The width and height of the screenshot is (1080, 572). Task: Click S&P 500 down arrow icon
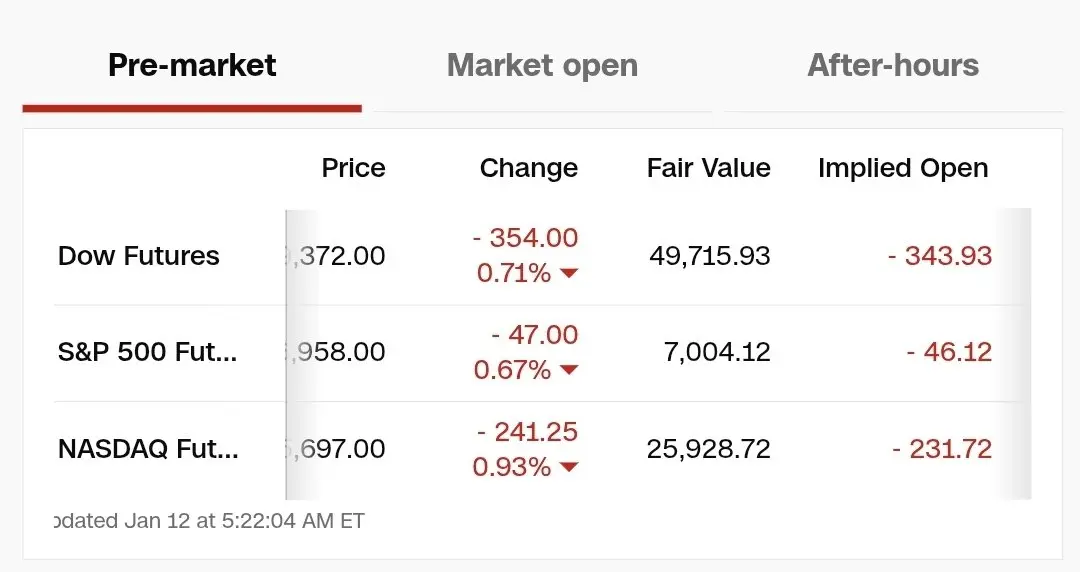[x=569, y=371]
